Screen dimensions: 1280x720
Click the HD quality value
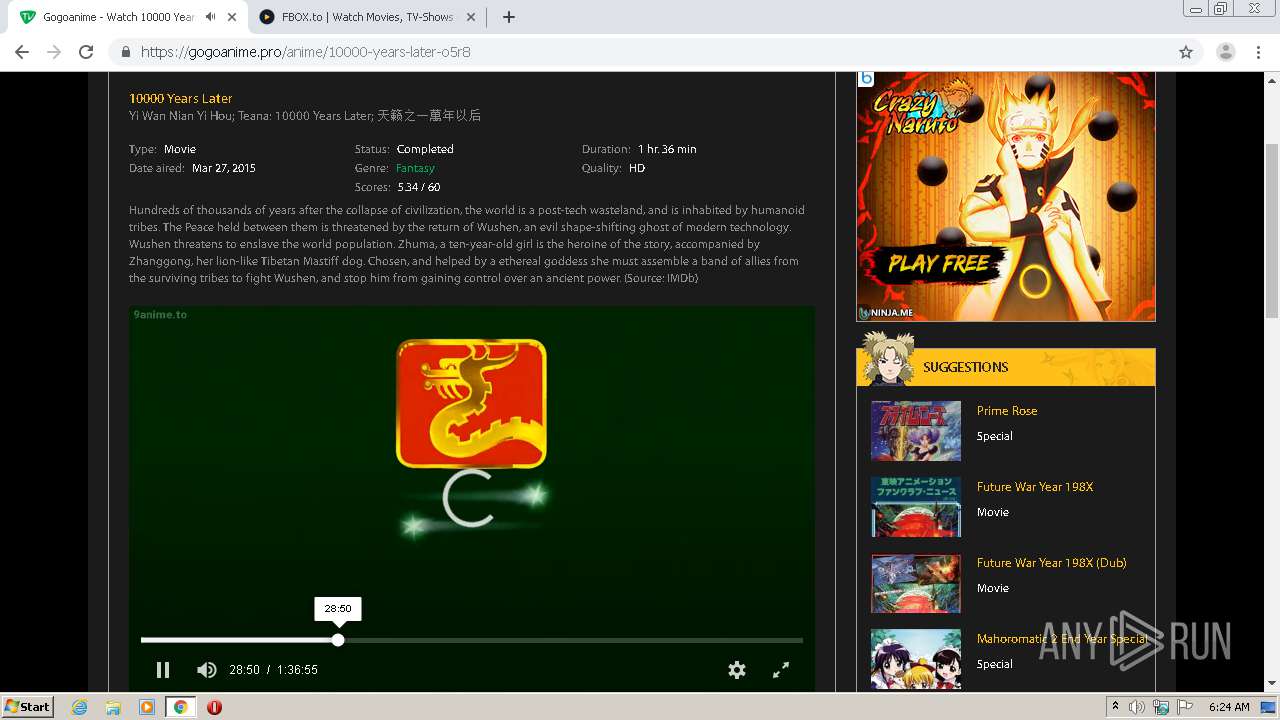pyautogui.click(x=637, y=168)
